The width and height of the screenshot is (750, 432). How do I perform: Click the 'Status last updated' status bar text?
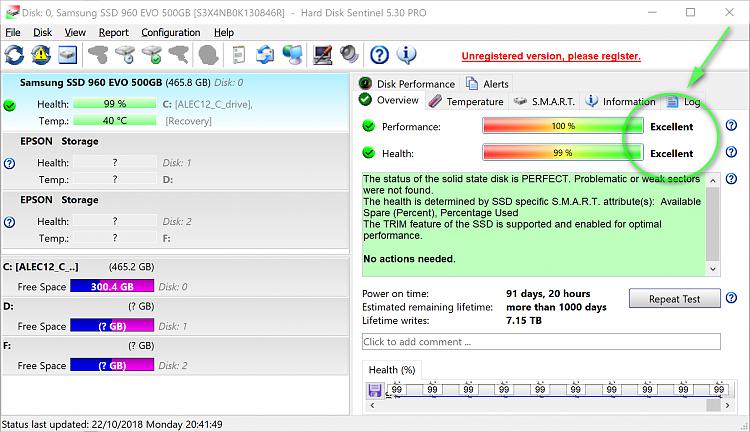point(112,424)
